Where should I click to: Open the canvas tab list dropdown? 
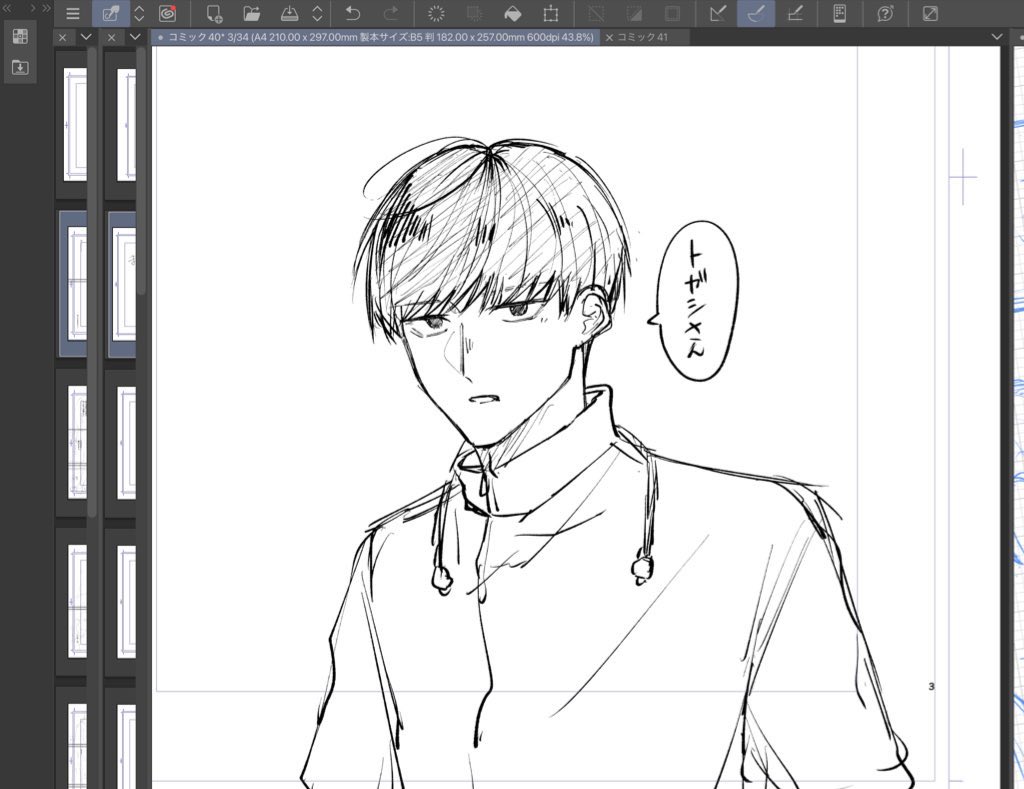click(997, 37)
